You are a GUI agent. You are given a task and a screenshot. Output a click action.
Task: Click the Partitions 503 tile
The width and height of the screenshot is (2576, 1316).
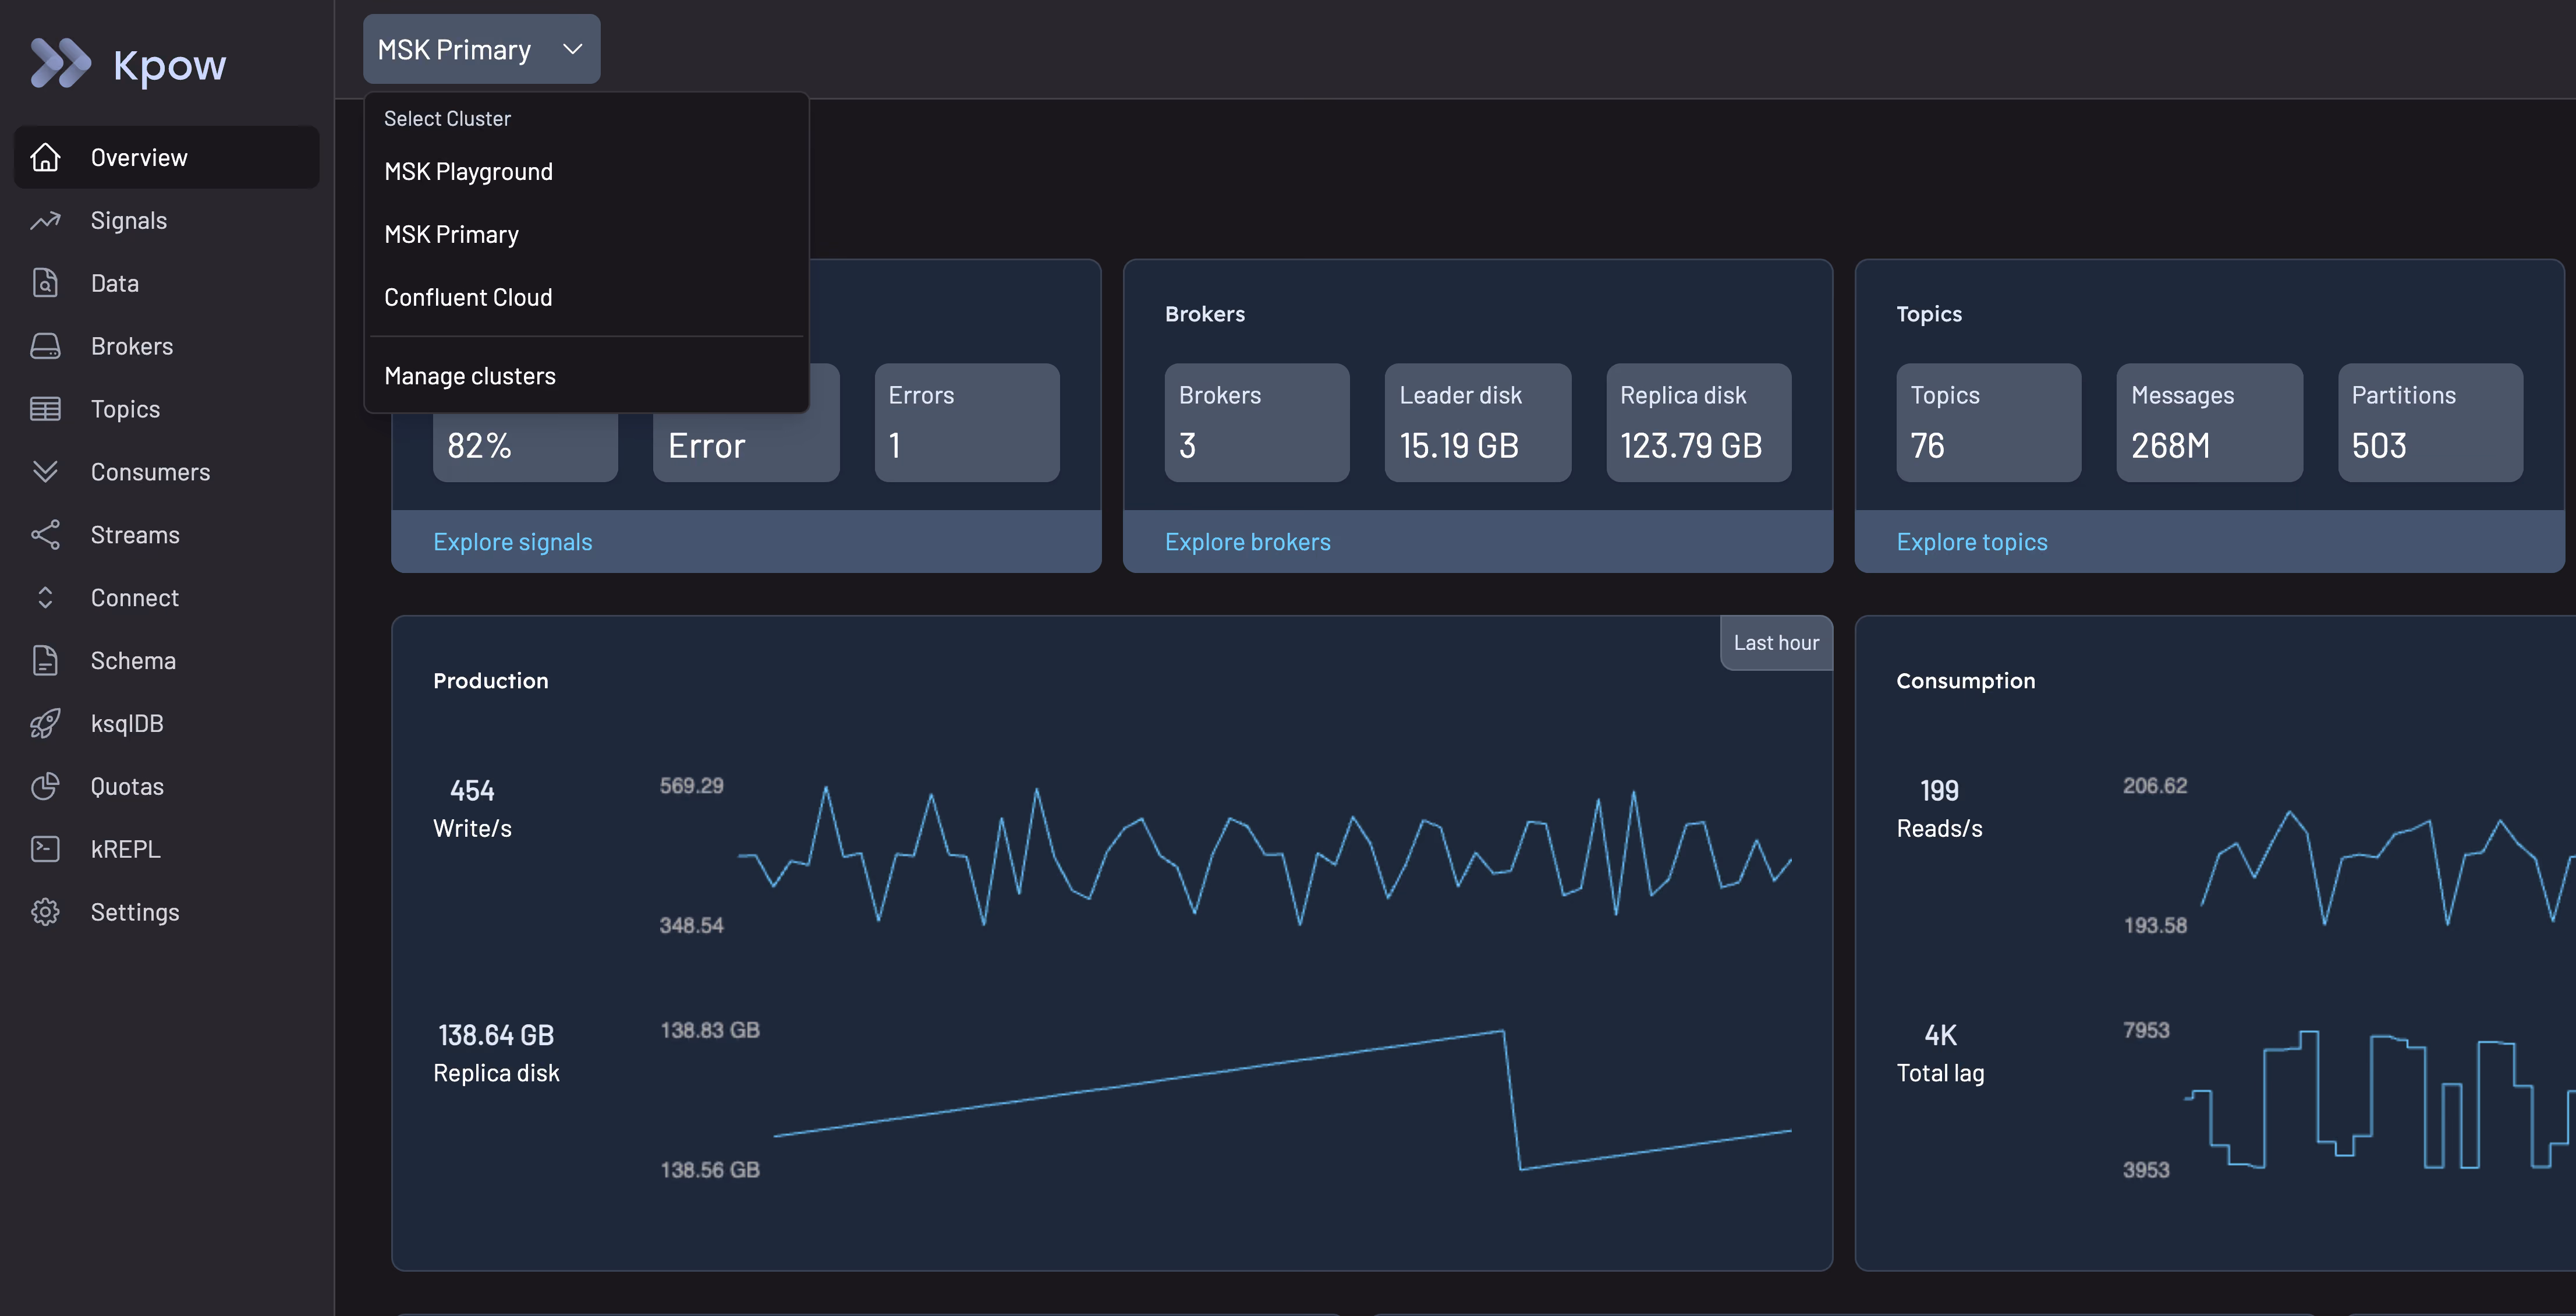[x=2430, y=423]
